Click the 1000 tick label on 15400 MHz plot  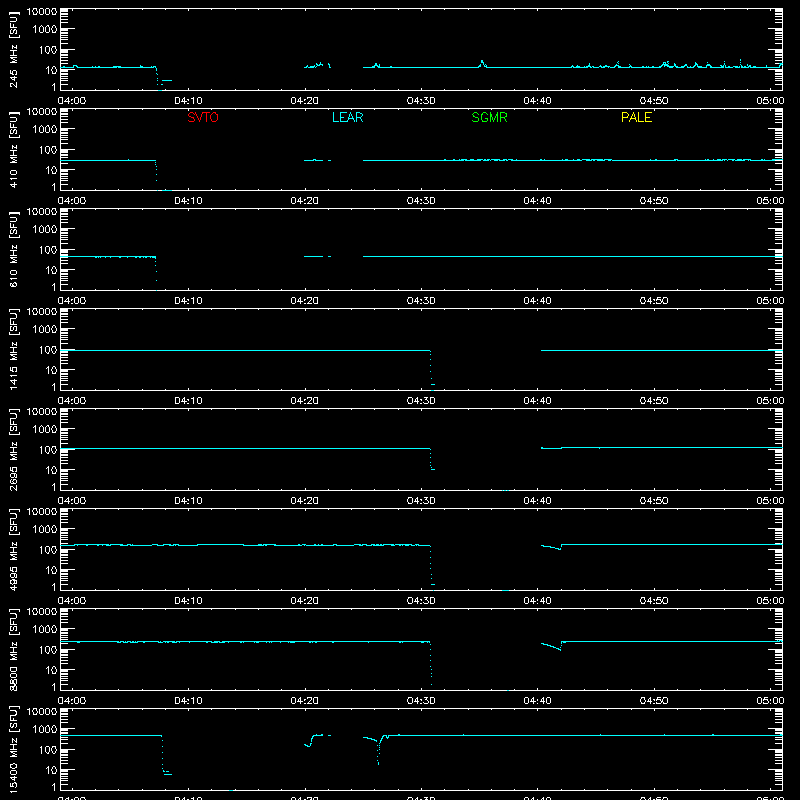click(45, 730)
